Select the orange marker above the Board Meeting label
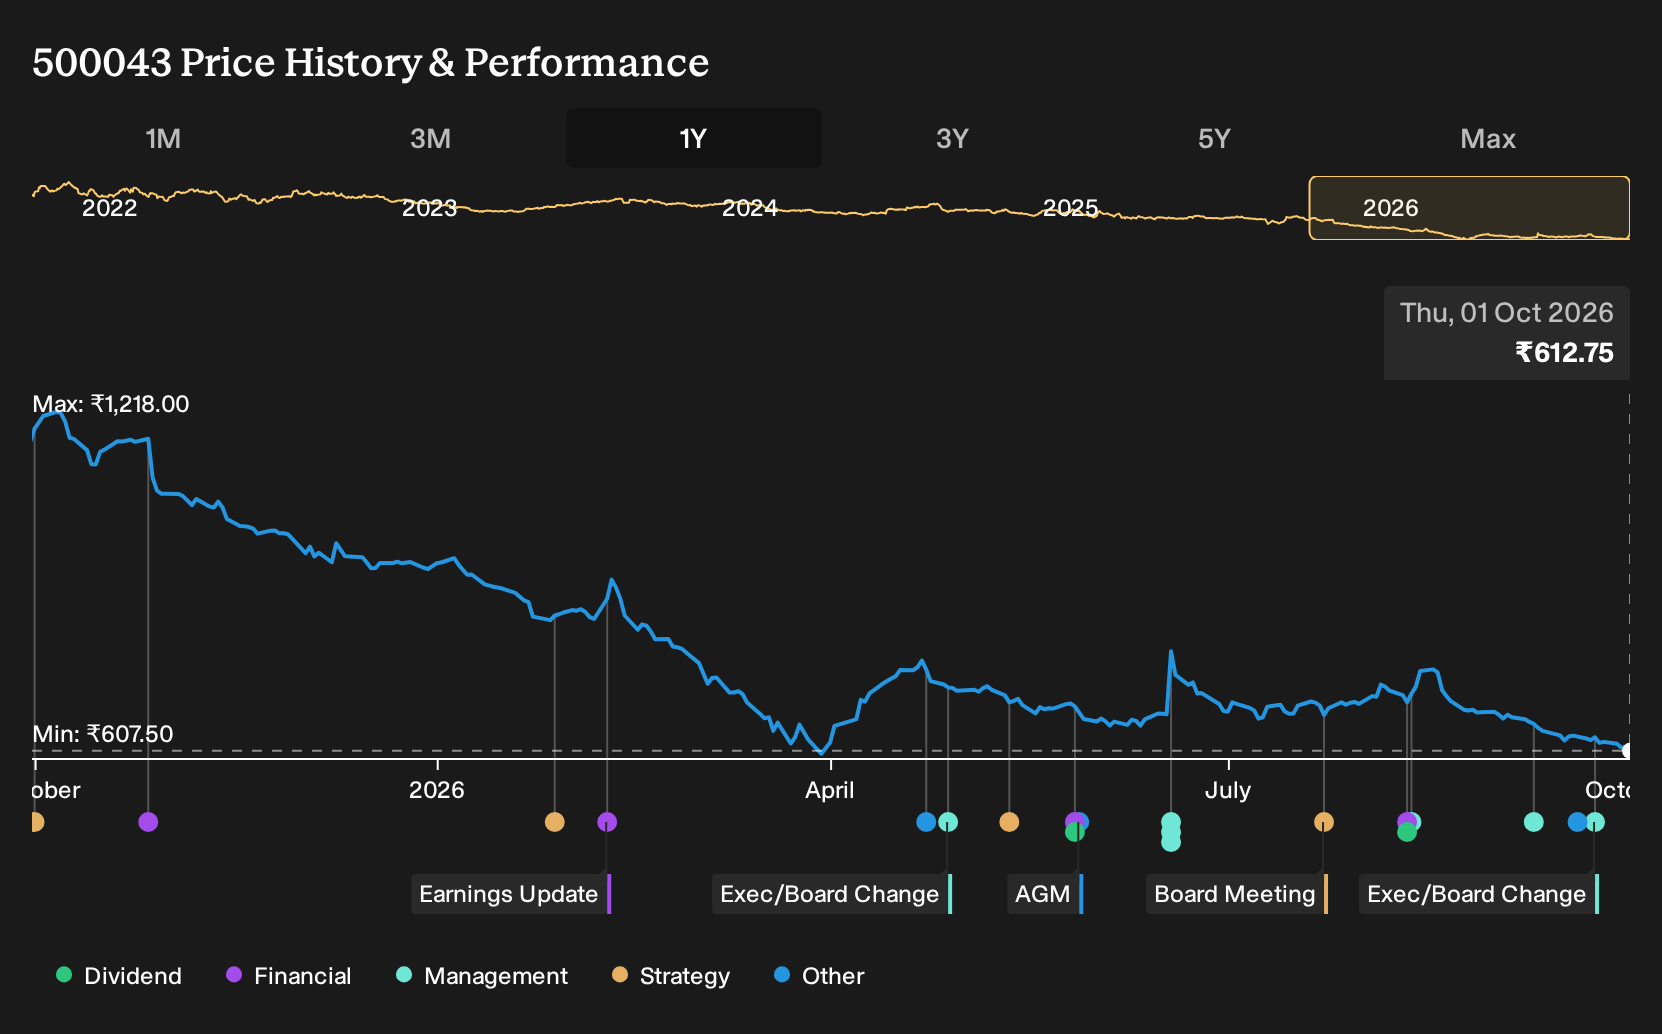1662x1034 pixels. coord(1324,822)
